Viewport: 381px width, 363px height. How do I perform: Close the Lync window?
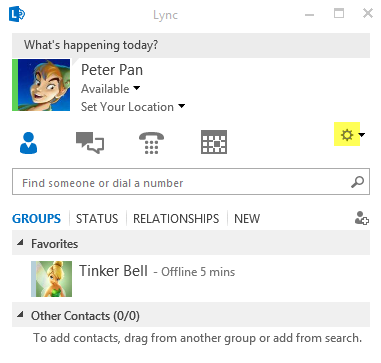pyautogui.click(x=368, y=14)
